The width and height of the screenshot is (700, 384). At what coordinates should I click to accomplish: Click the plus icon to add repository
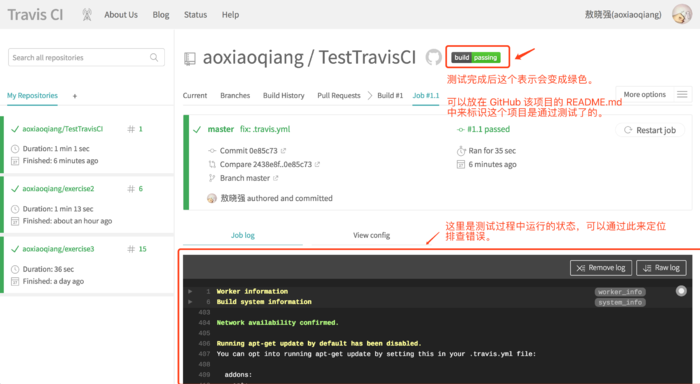[75, 96]
